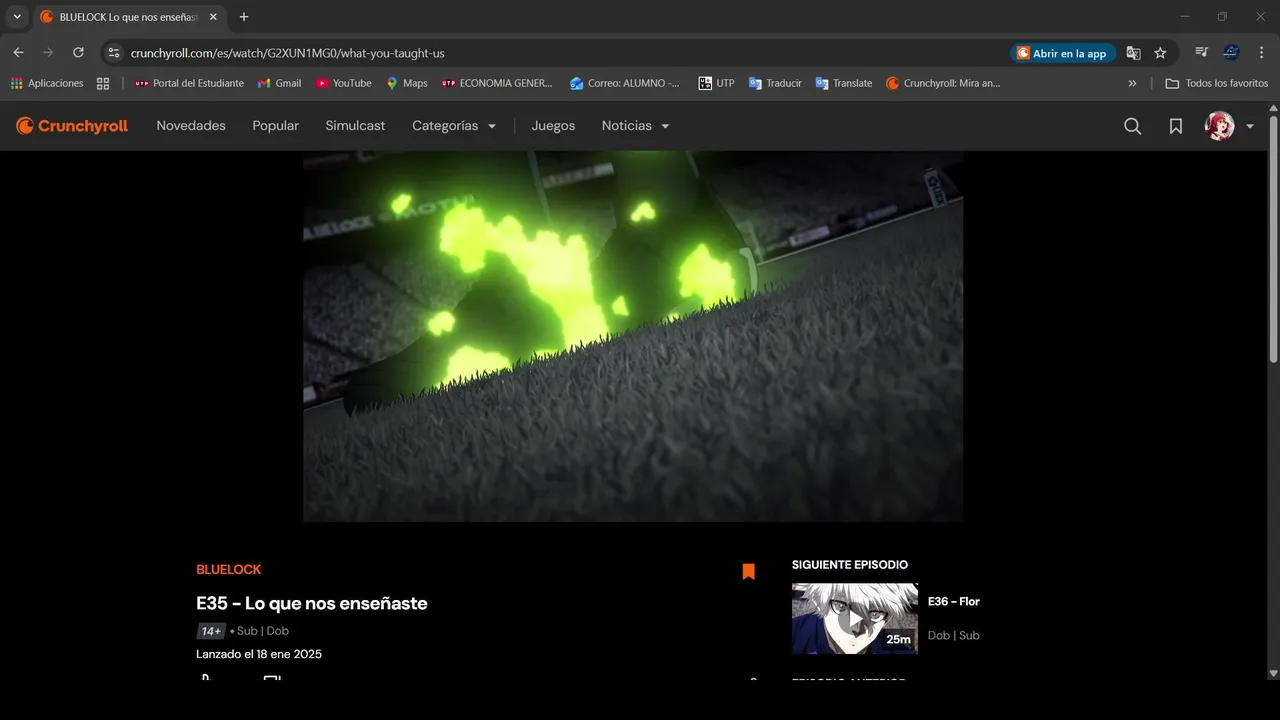
Task: Go to Popular in navbar
Action: click(276, 126)
